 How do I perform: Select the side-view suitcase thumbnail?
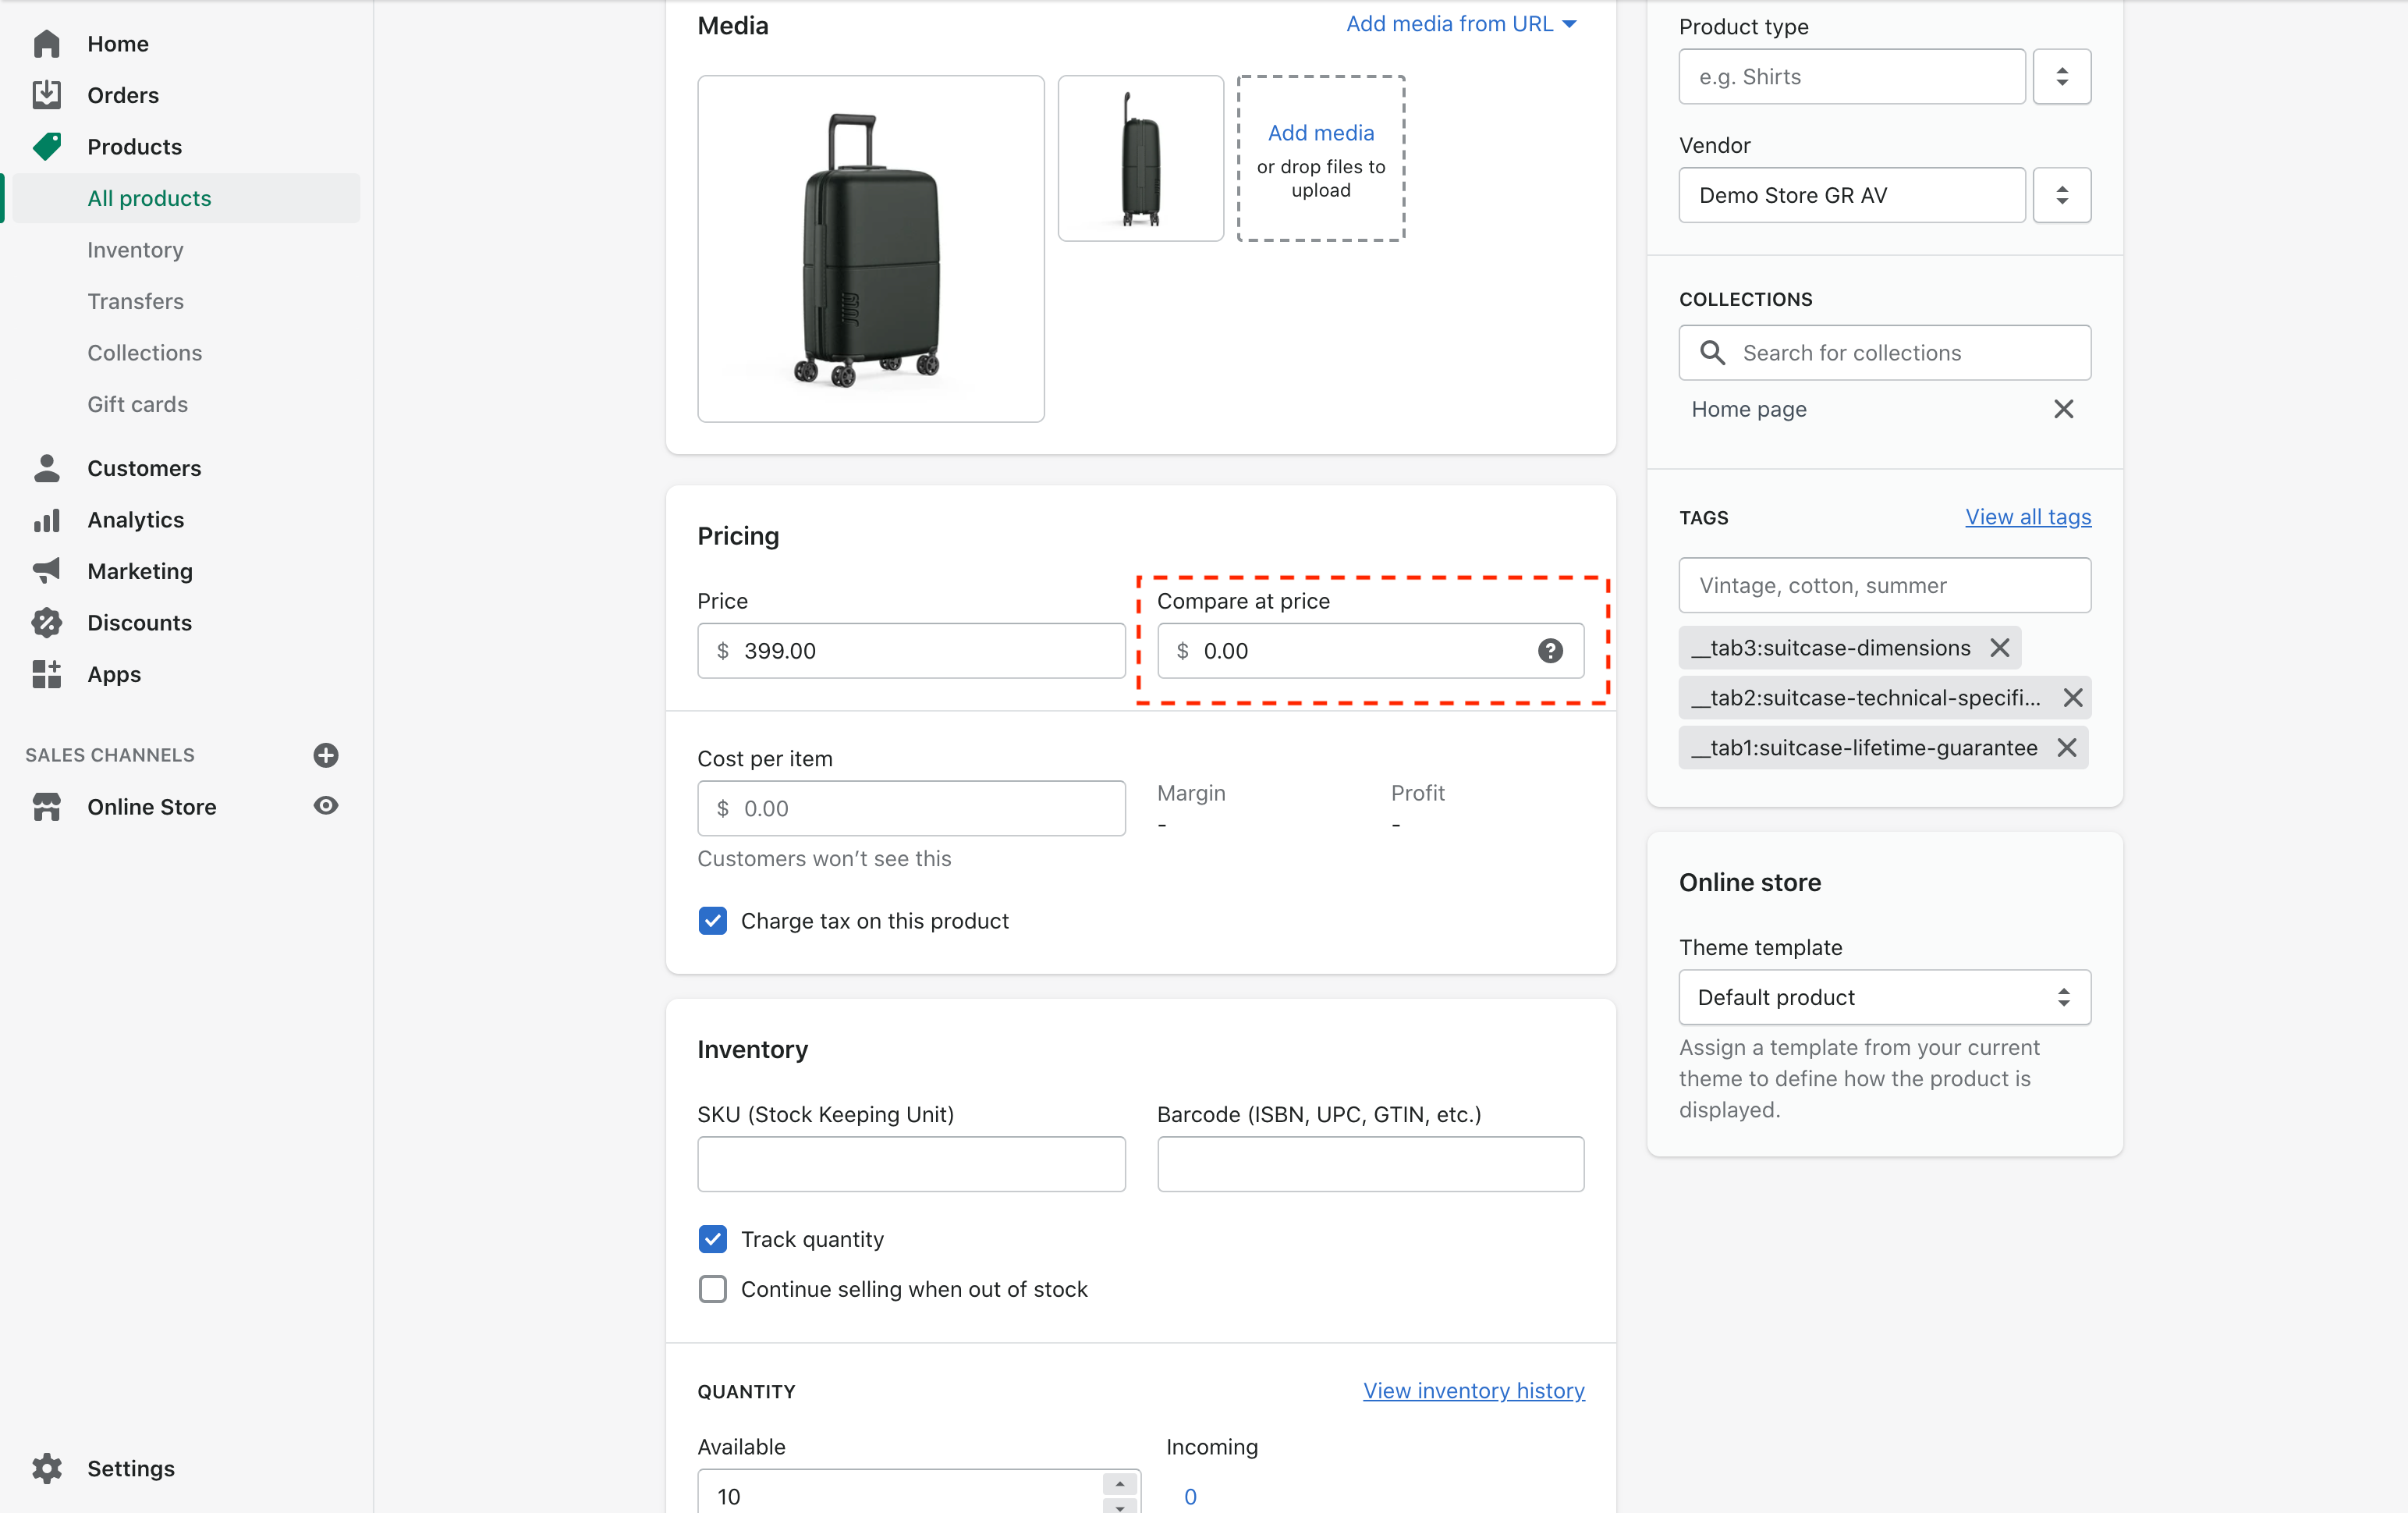[1140, 158]
